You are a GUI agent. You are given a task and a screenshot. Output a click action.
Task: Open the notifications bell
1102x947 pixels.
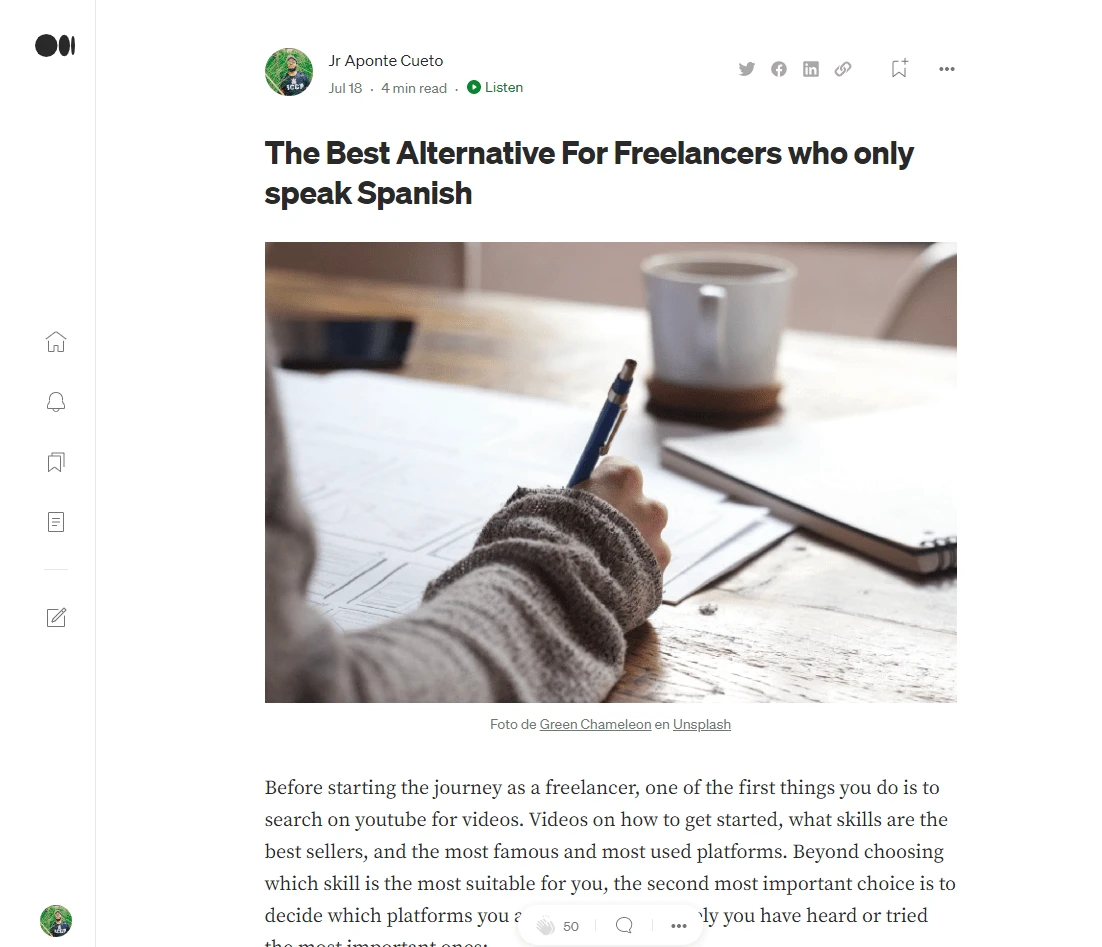(56, 402)
